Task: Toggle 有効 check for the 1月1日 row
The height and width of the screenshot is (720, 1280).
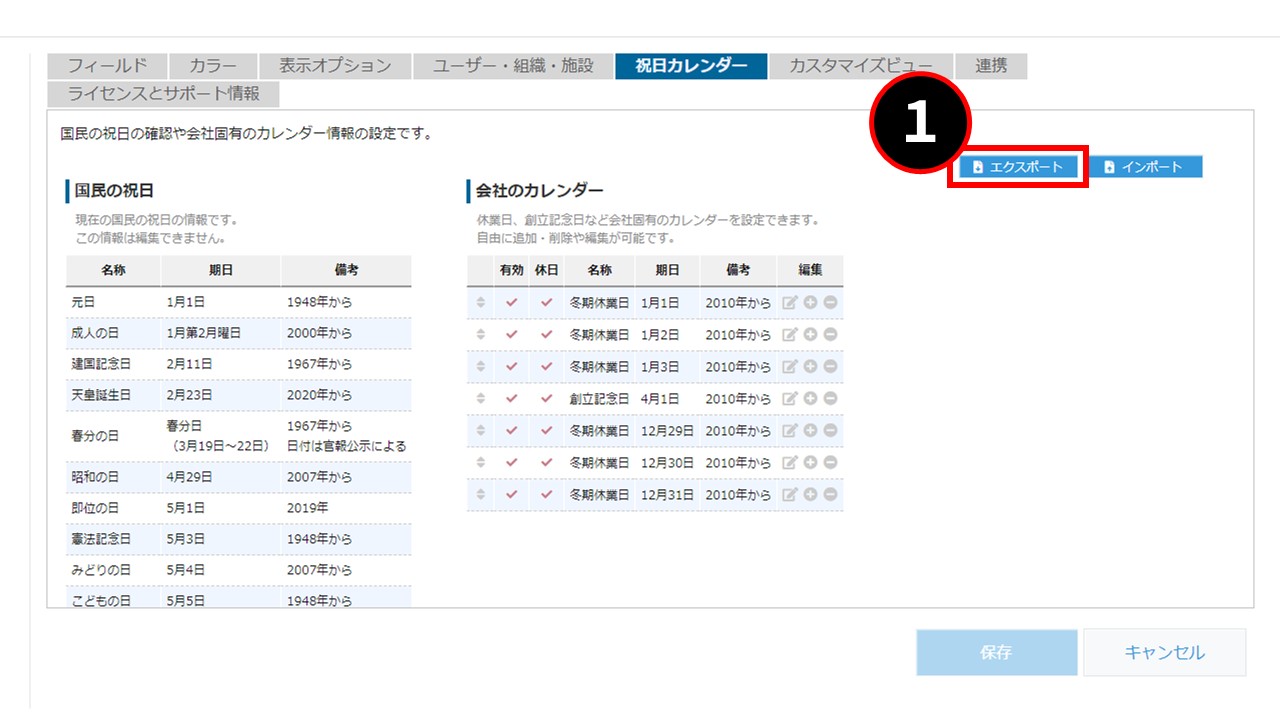Action: point(511,303)
